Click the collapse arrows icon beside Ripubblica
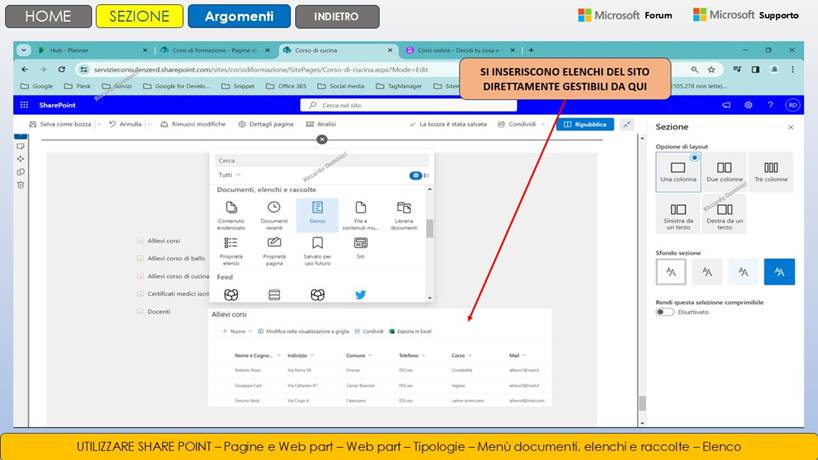This screenshot has height=460, width=818. pyautogui.click(x=627, y=124)
